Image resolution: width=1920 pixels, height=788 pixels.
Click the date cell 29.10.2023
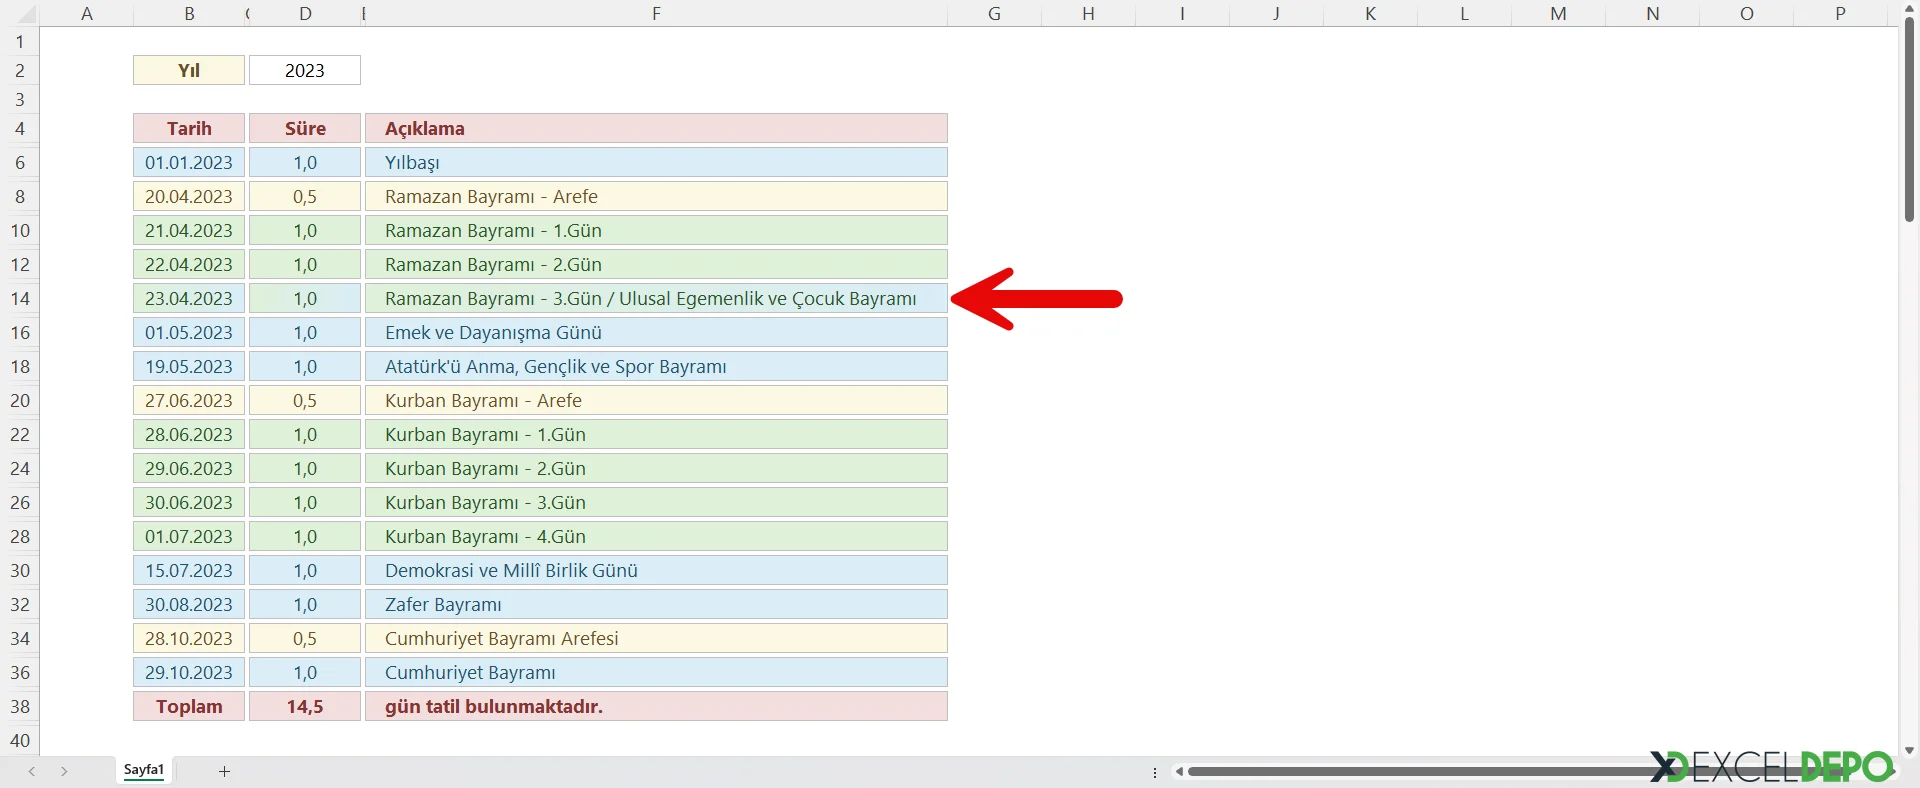[189, 672]
